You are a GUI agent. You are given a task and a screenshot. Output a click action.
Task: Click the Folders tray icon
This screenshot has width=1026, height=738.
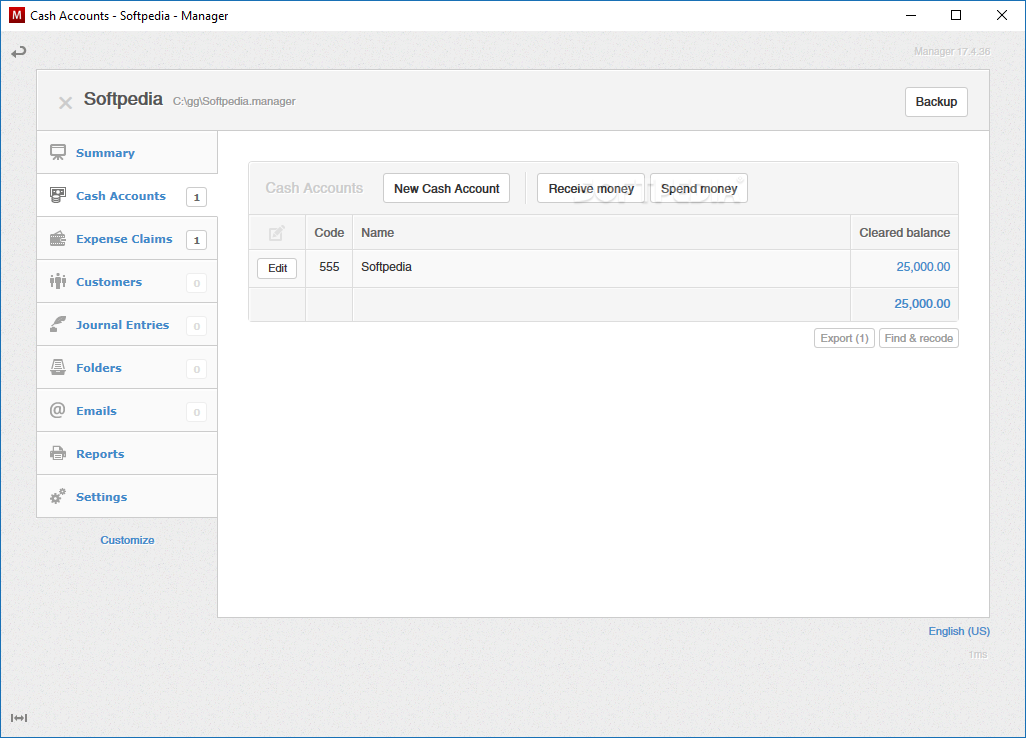pyautogui.click(x=58, y=368)
